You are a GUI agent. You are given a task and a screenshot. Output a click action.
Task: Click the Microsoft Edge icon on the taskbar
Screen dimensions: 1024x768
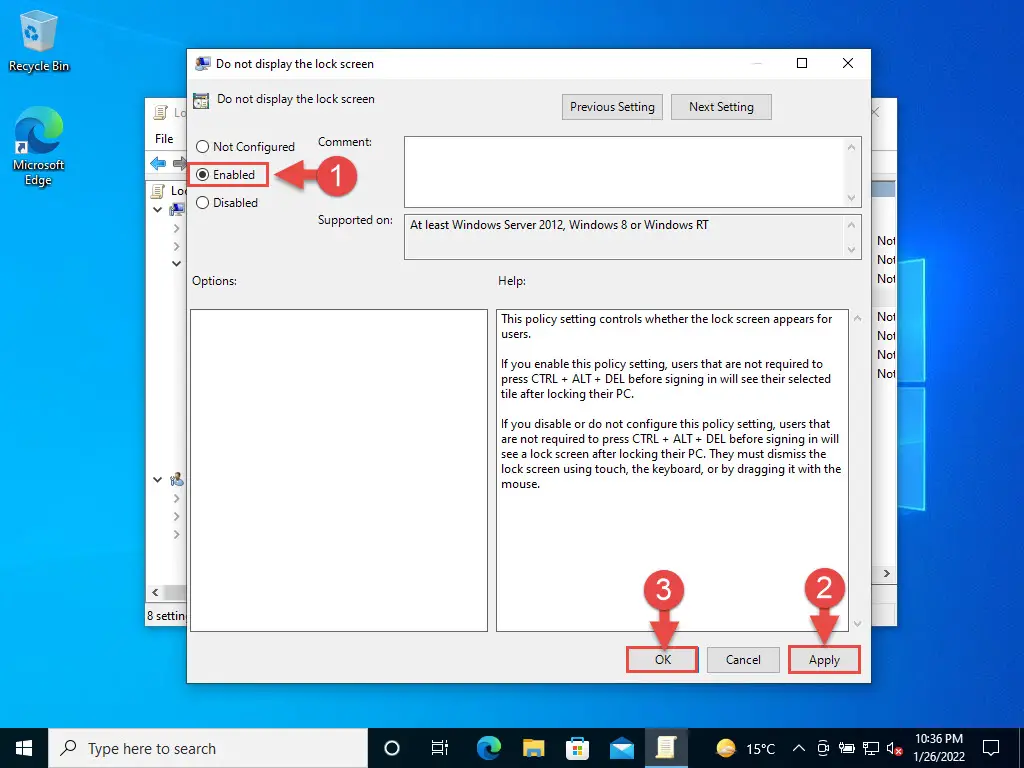pos(489,748)
